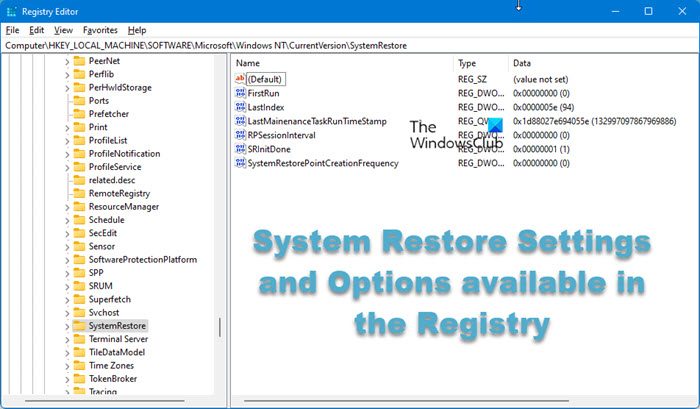Open the Favorites menu
This screenshot has height=409, width=700.
100,30
